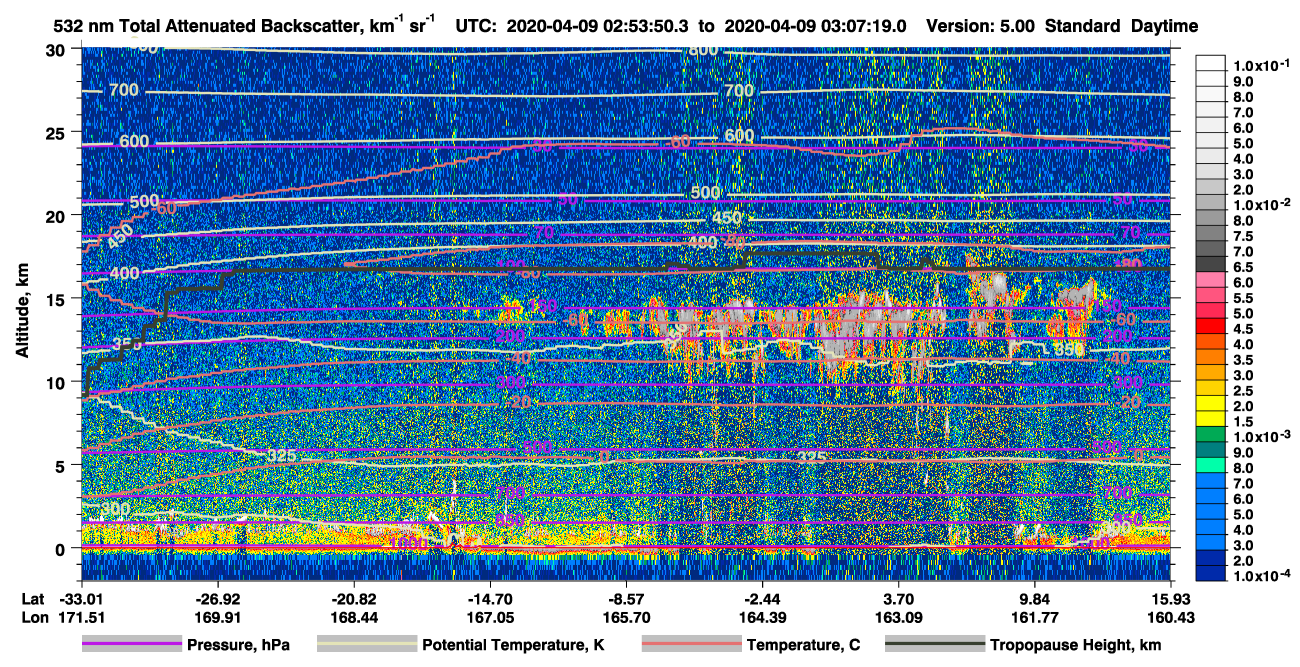
Task: Select the start time 2020-04-09 02:53:50.3
Action: point(599,27)
